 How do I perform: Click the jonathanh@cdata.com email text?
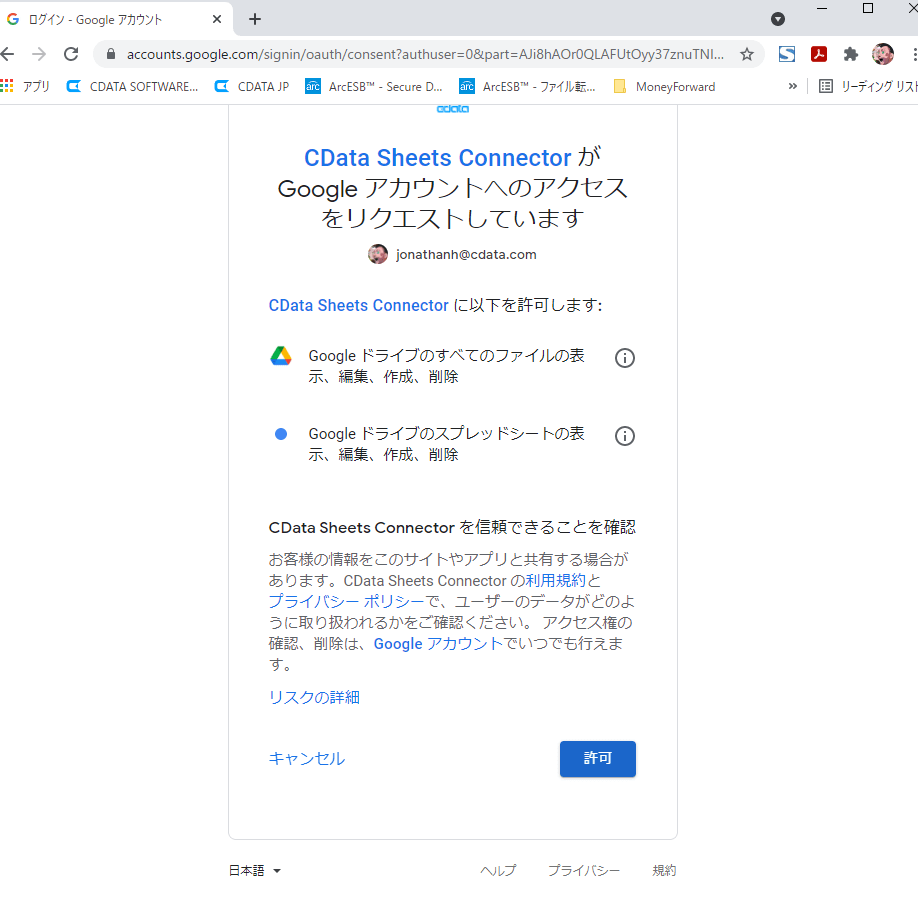(466, 255)
